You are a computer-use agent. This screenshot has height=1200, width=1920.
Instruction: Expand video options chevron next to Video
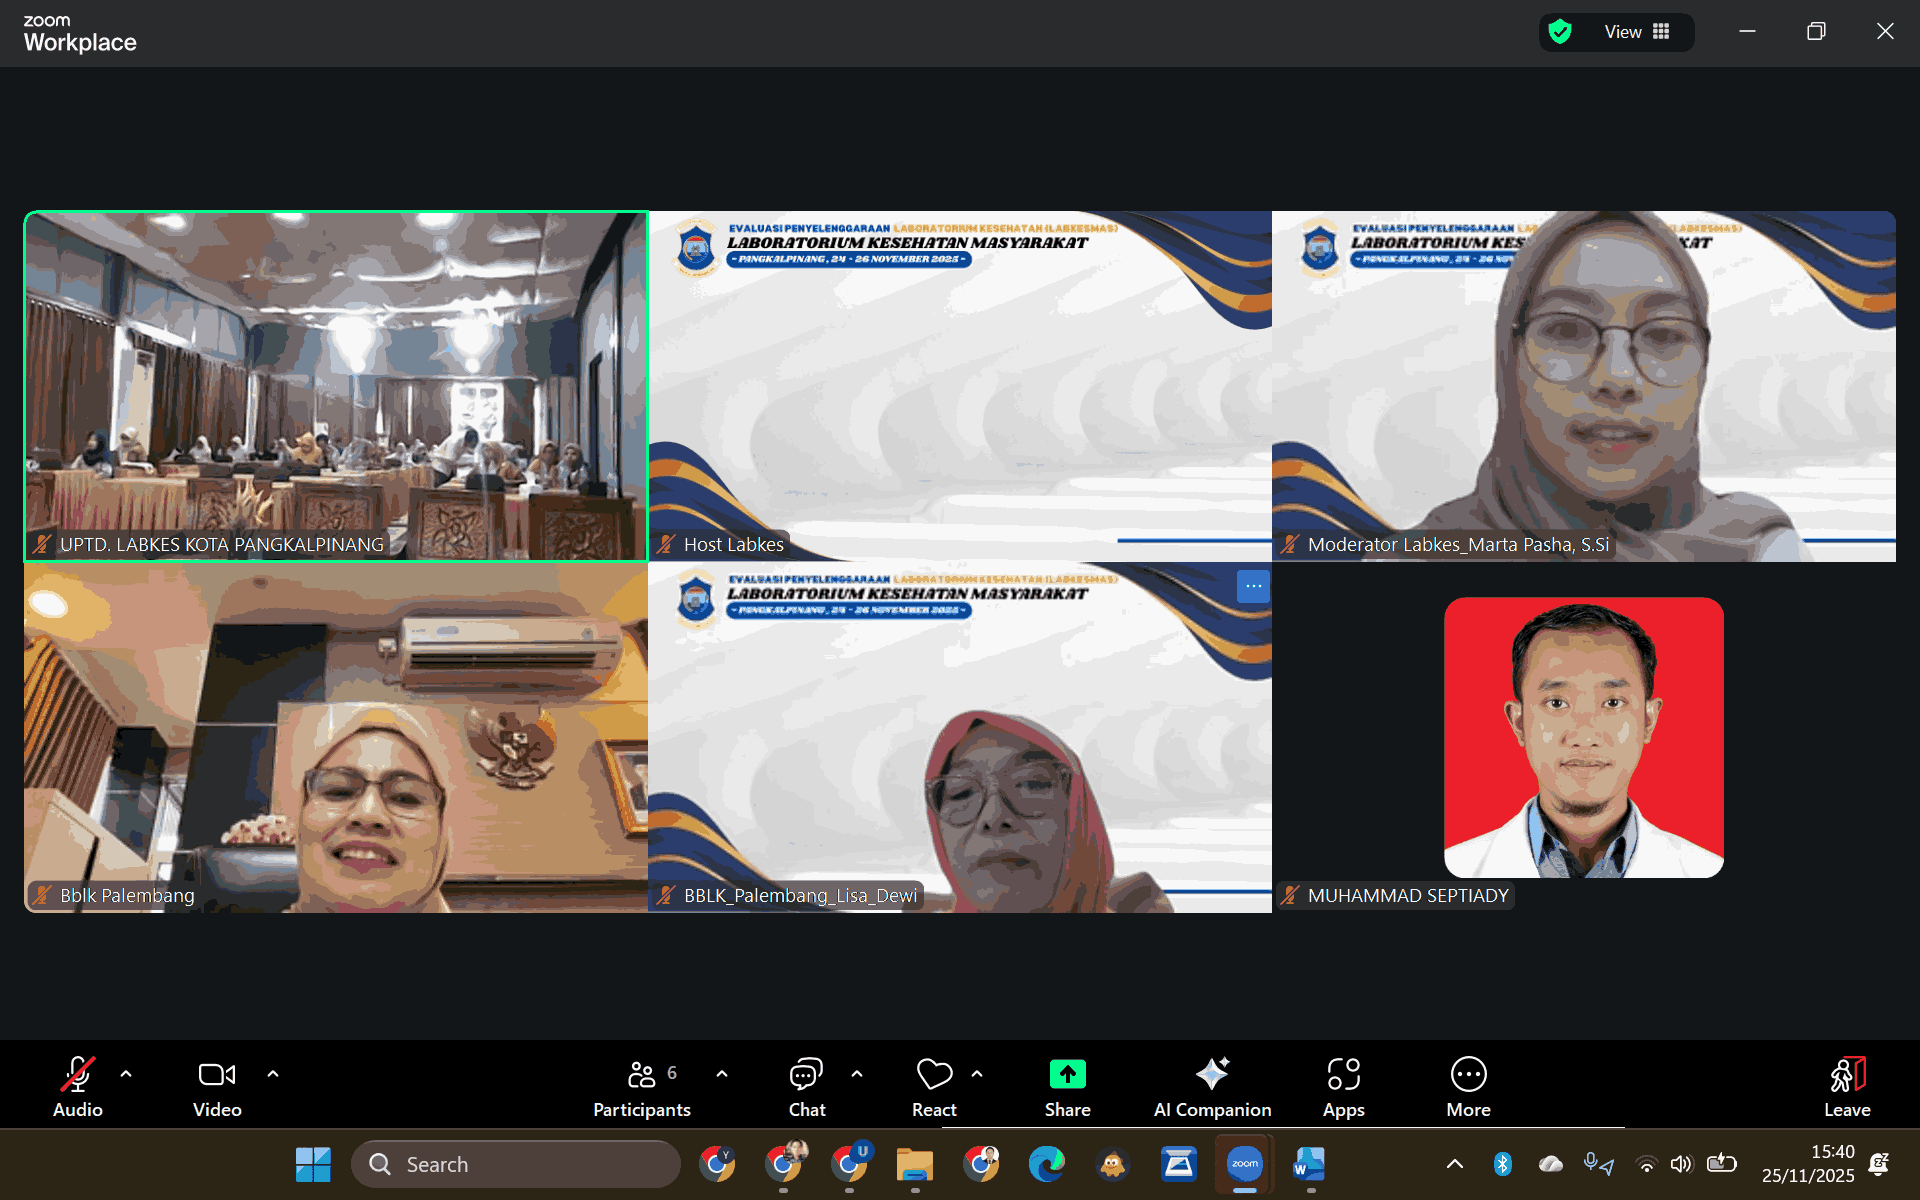pos(273,1074)
